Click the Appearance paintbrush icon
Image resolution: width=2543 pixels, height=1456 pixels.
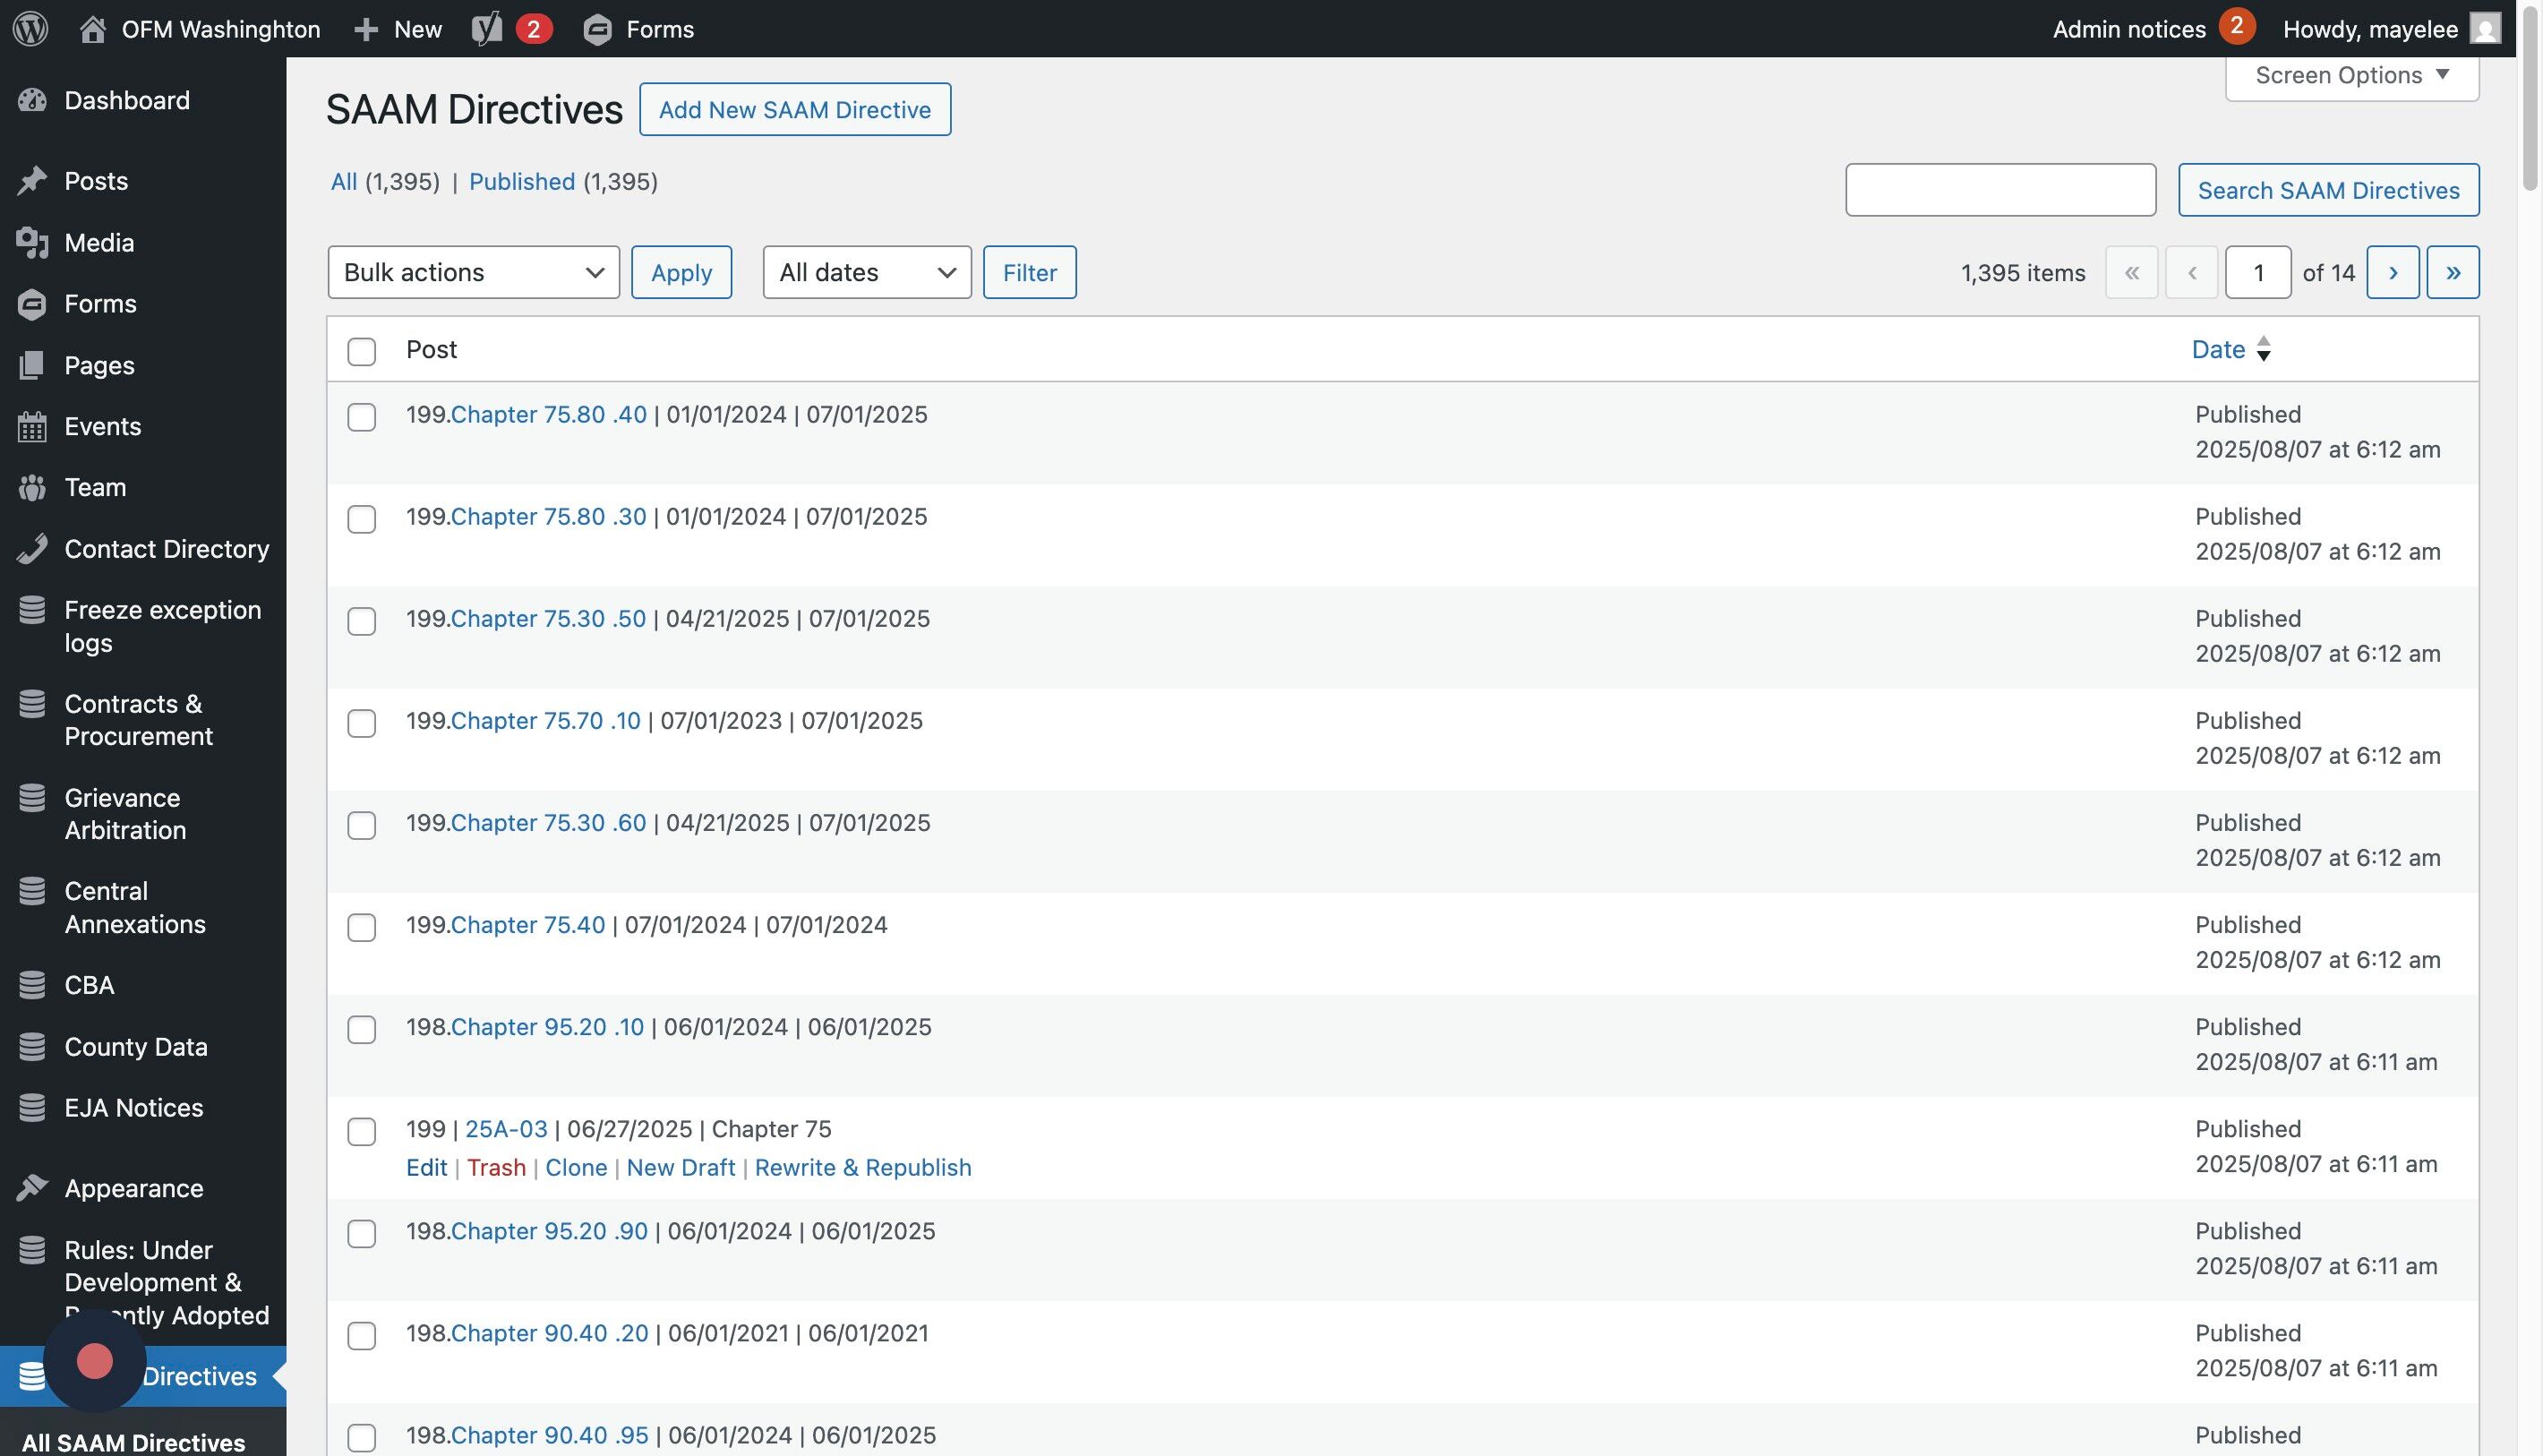click(x=32, y=1188)
